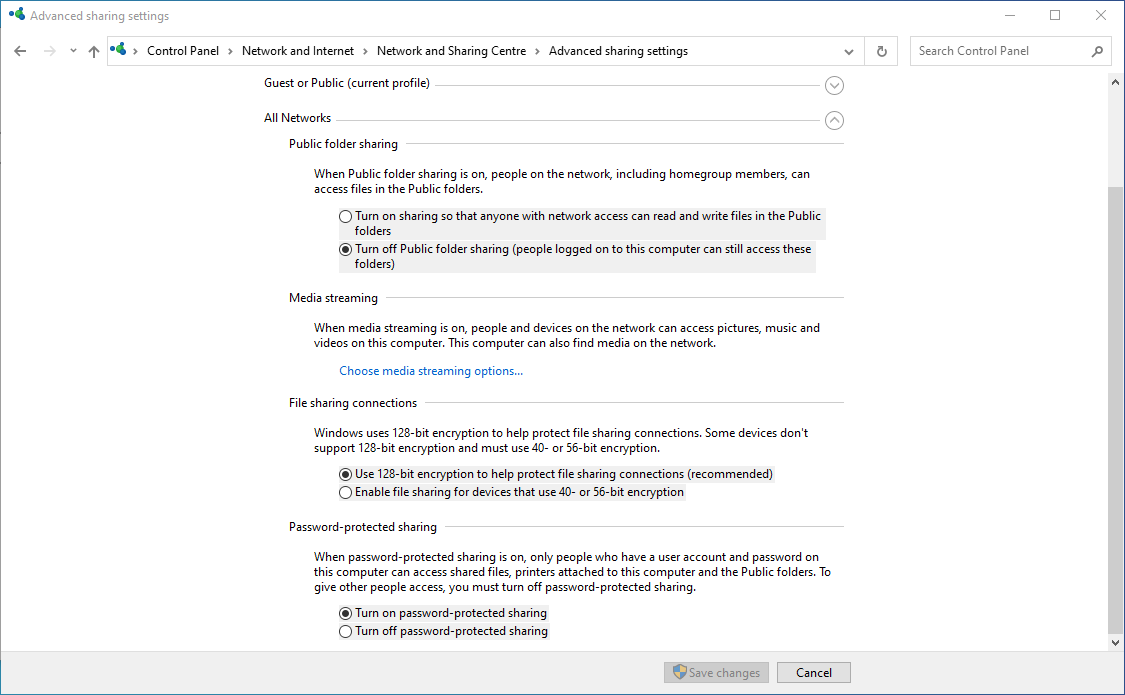Click the Save changes button
The width and height of the screenshot is (1125, 695).
tap(716, 672)
